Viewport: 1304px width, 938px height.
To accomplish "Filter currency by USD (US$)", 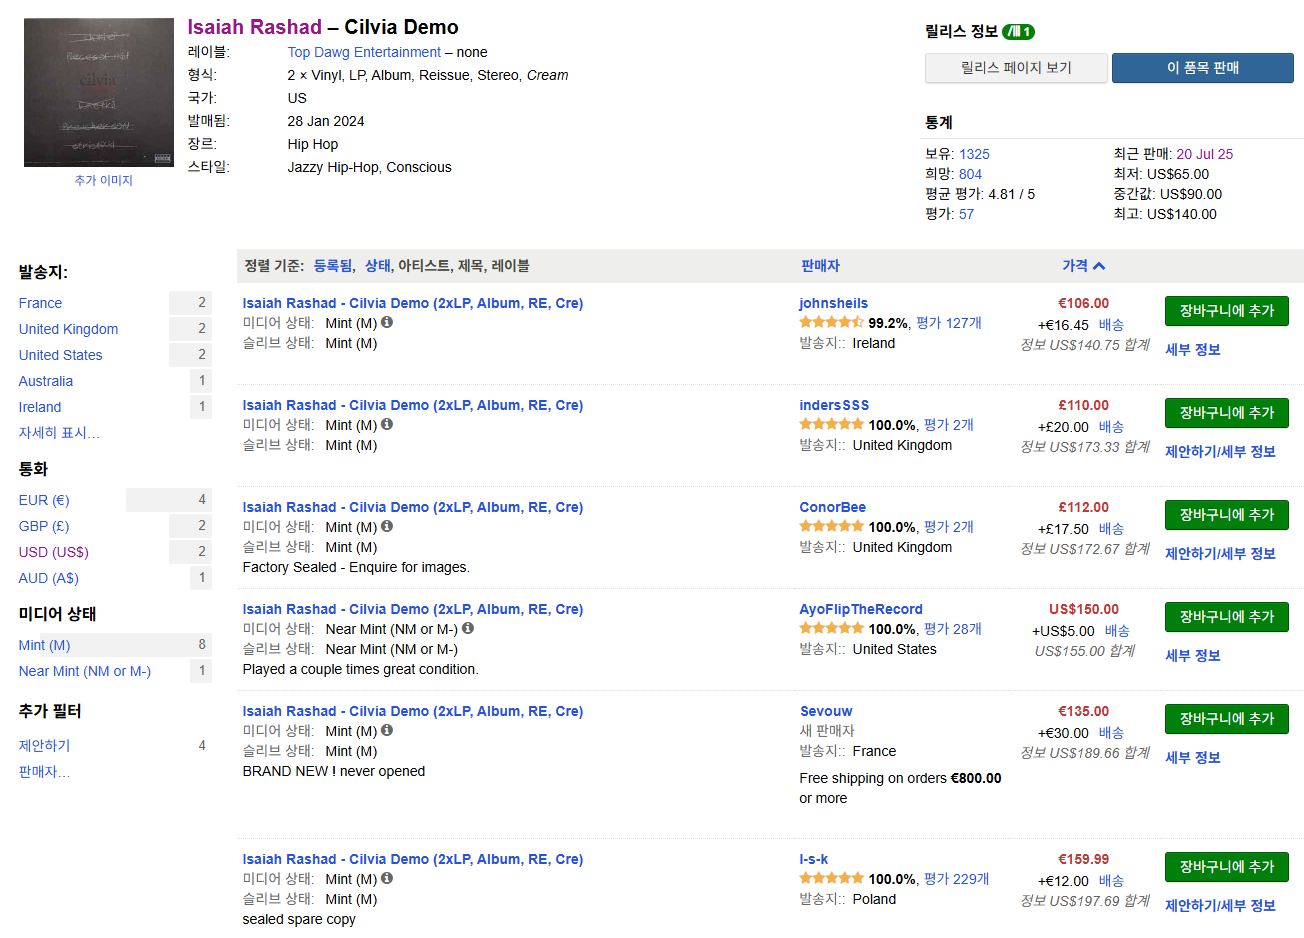I will 53,552.
